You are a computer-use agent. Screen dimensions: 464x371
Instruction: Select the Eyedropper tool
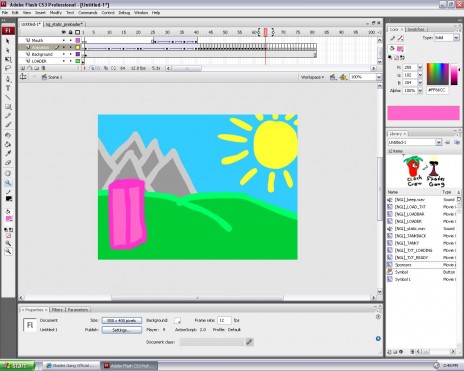click(x=8, y=153)
